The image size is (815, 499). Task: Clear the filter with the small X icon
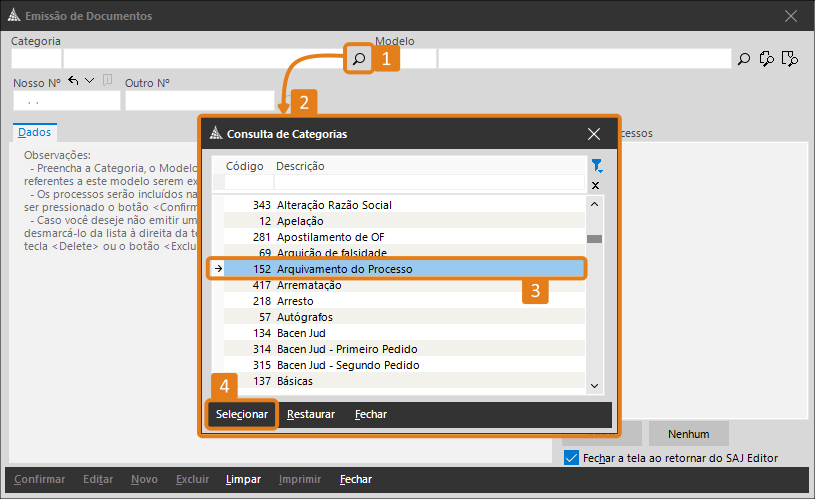point(596,185)
